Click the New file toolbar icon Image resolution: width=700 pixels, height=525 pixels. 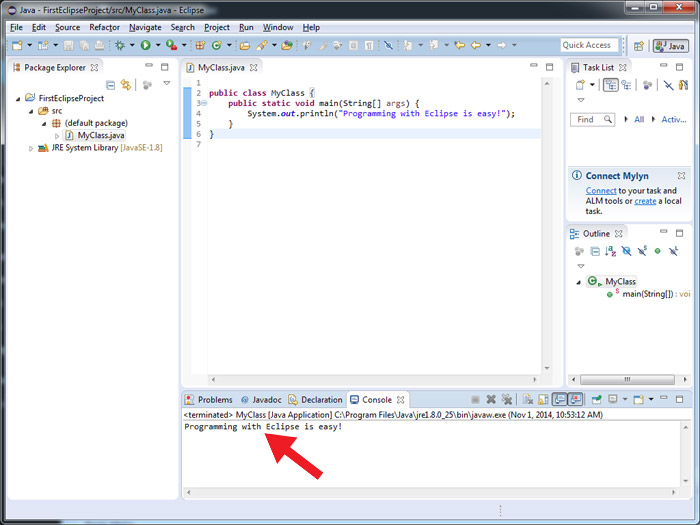pyautogui.click(x=17, y=45)
